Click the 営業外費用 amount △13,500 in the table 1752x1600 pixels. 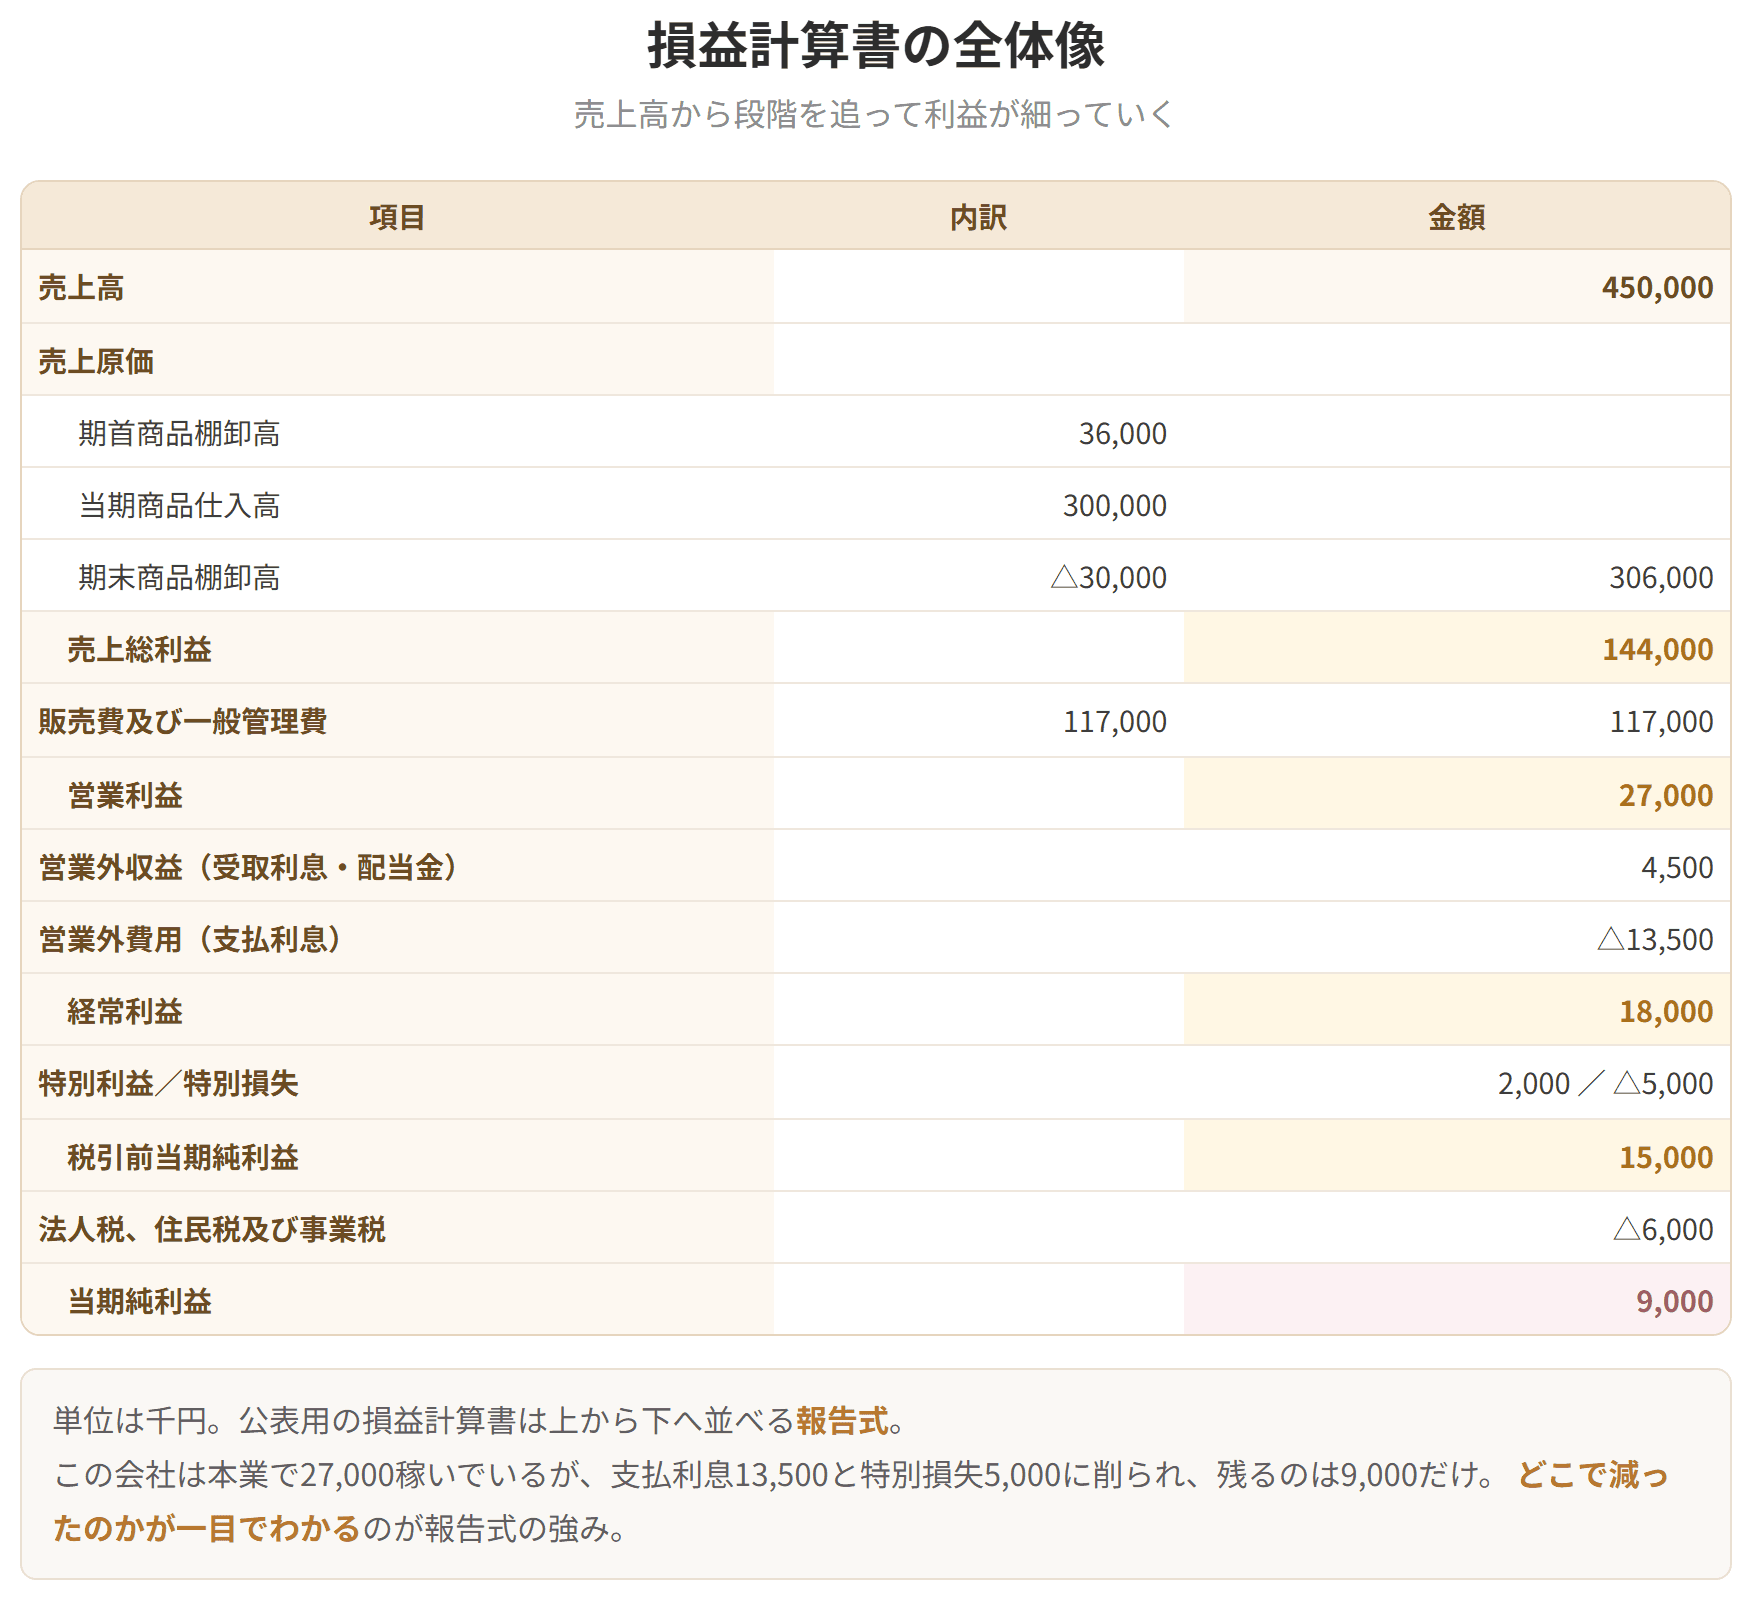(x=1655, y=939)
